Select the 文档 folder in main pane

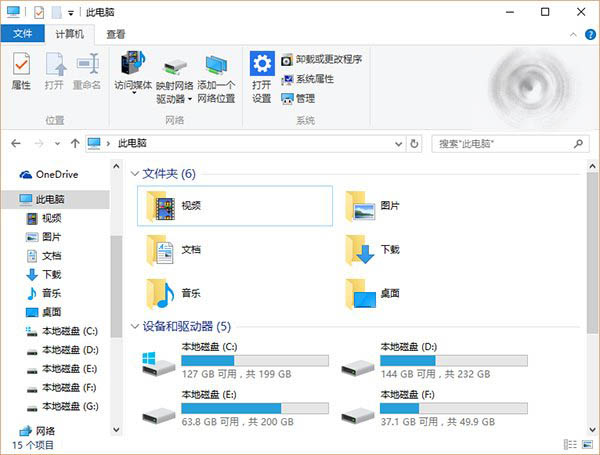click(173, 250)
